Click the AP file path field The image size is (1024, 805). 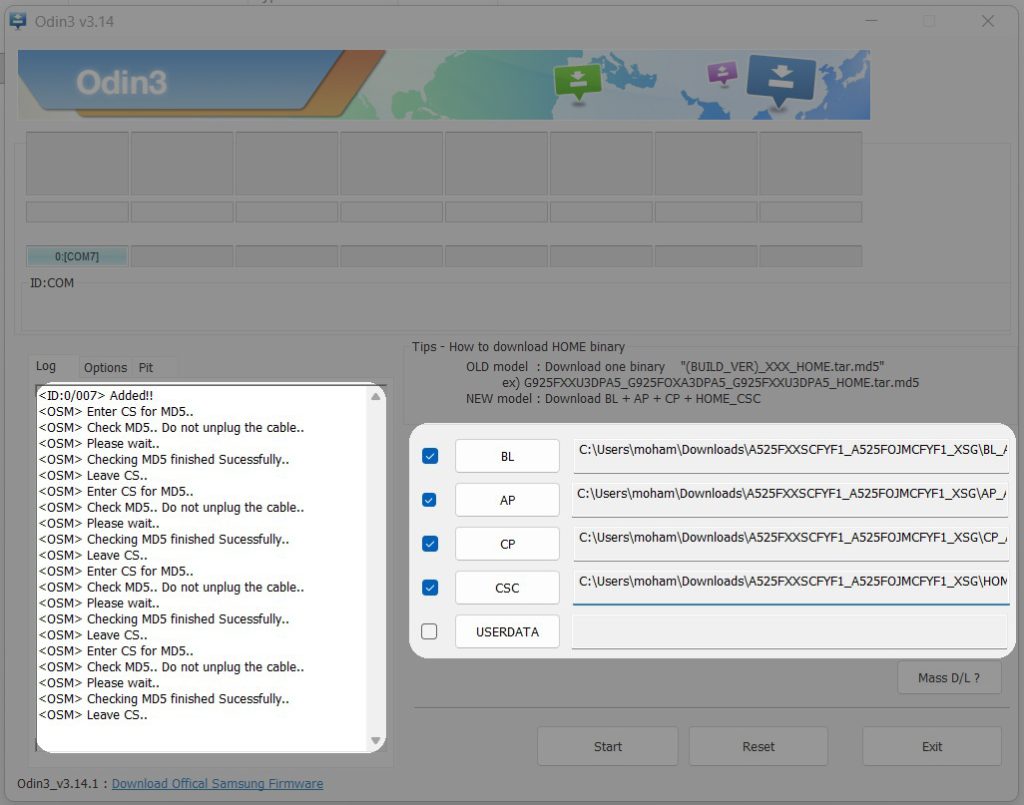coord(790,500)
